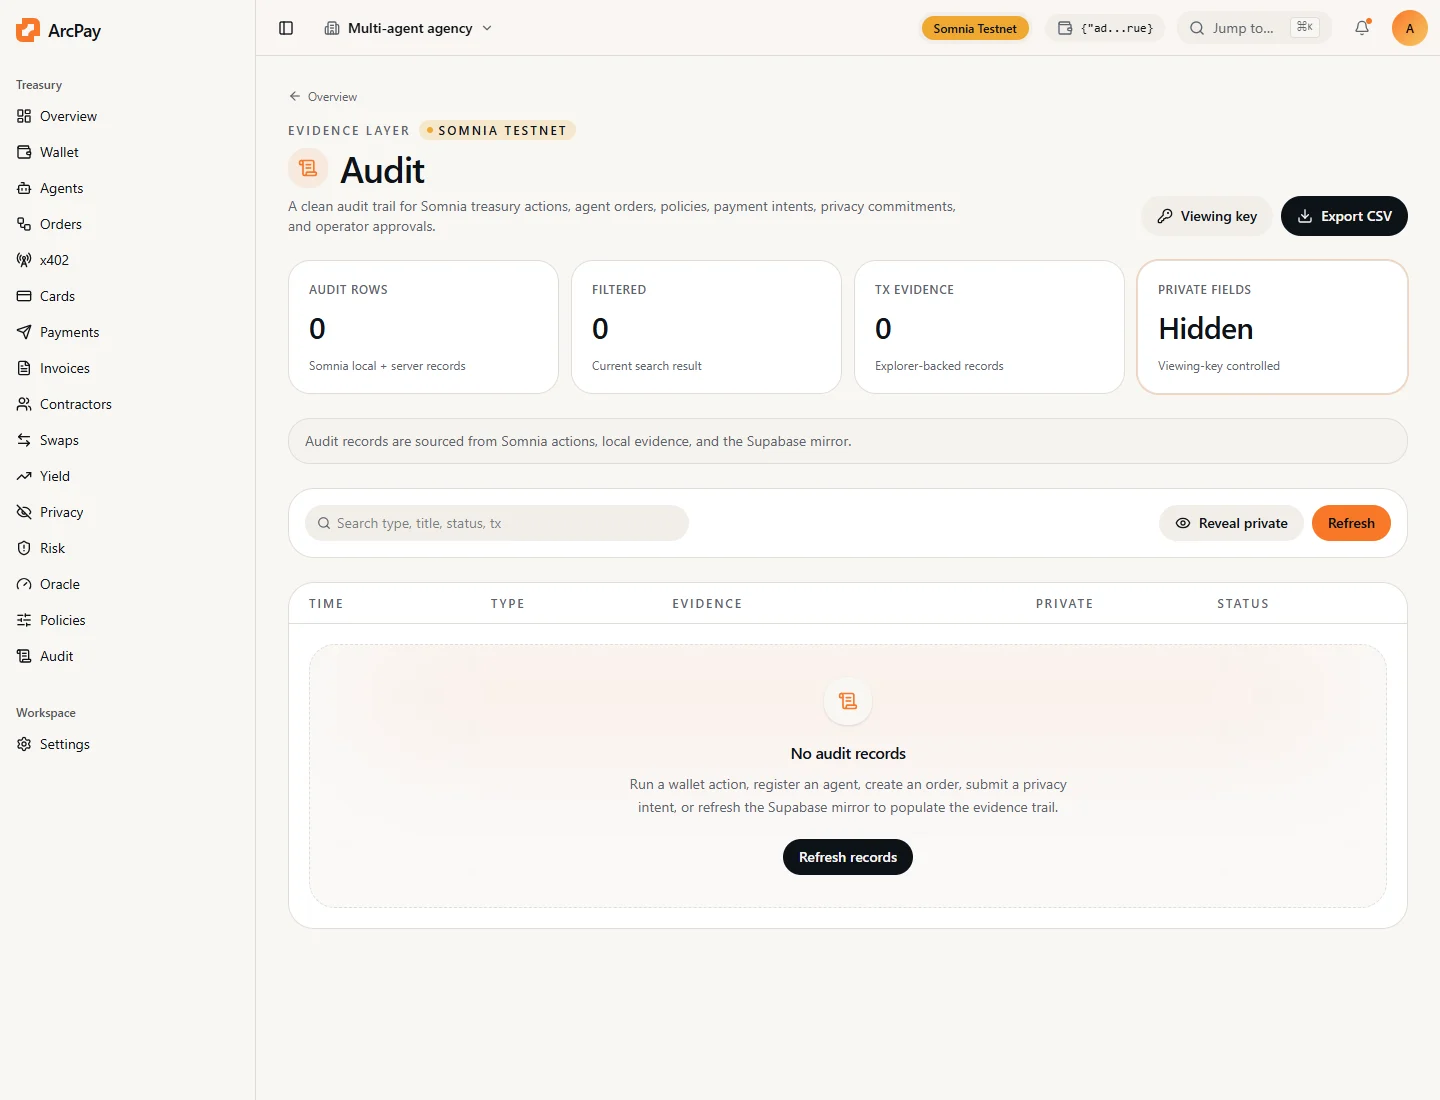Click the Refresh records button
The image size is (1440, 1100).
point(848,857)
